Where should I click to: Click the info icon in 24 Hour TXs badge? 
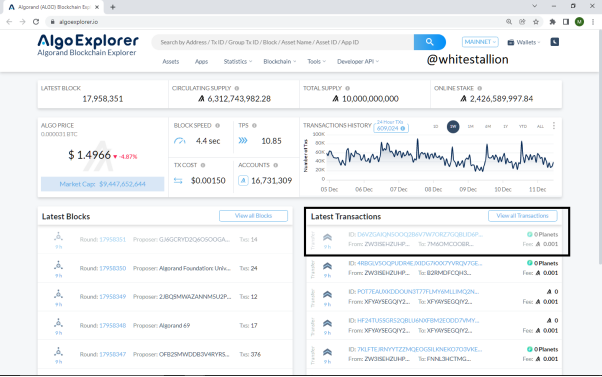point(403,129)
